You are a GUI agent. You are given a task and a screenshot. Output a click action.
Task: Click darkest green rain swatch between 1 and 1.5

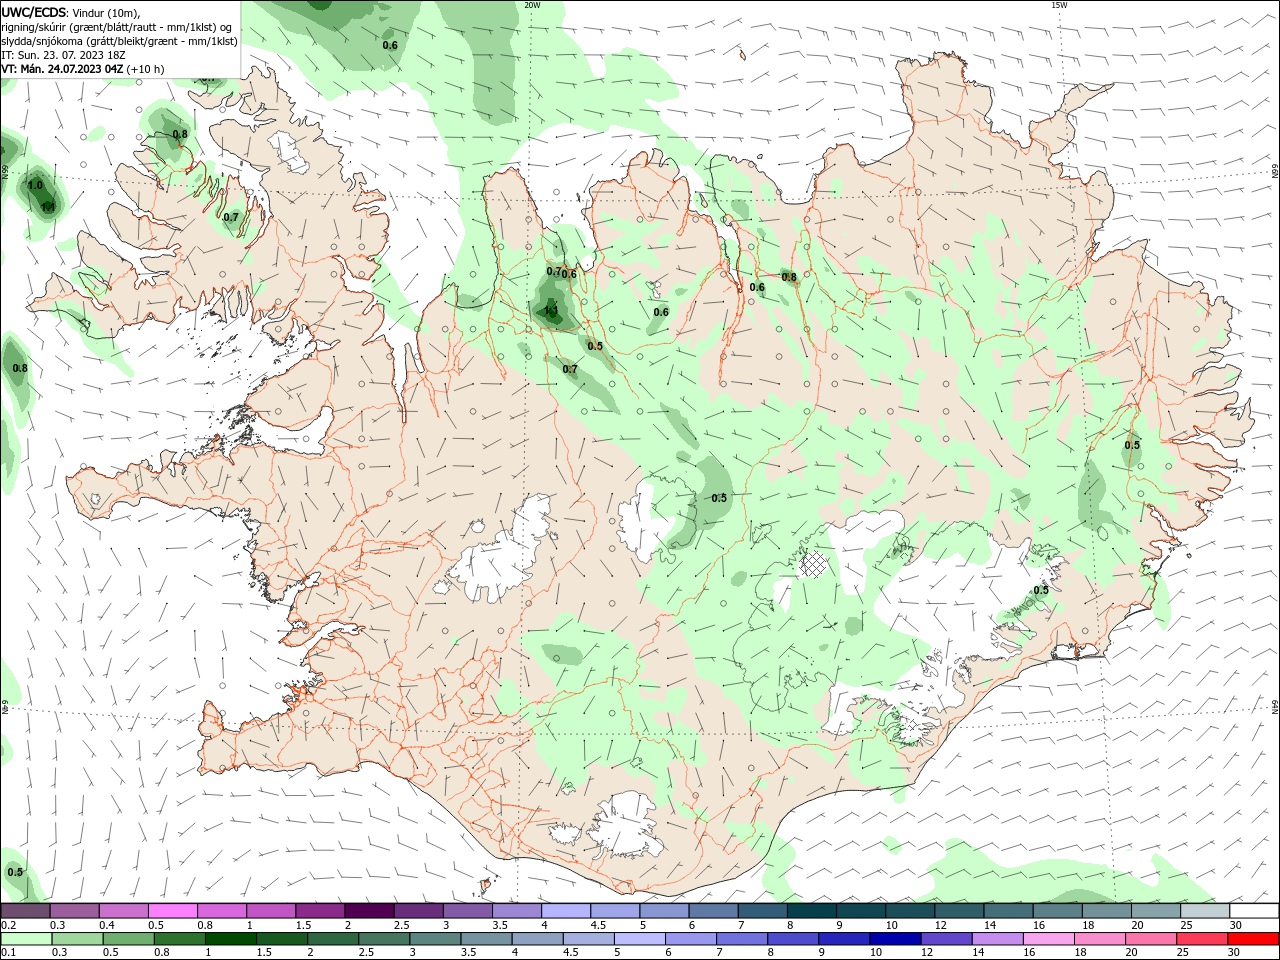(x=230, y=938)
